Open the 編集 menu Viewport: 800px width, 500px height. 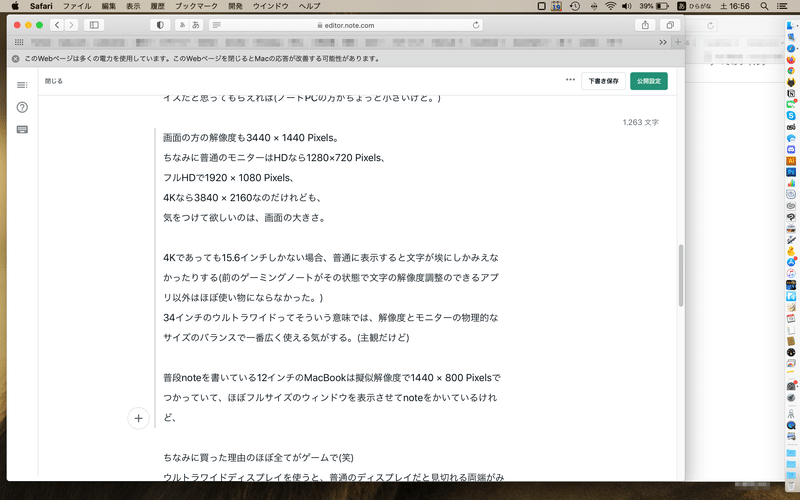pos(108,6)
